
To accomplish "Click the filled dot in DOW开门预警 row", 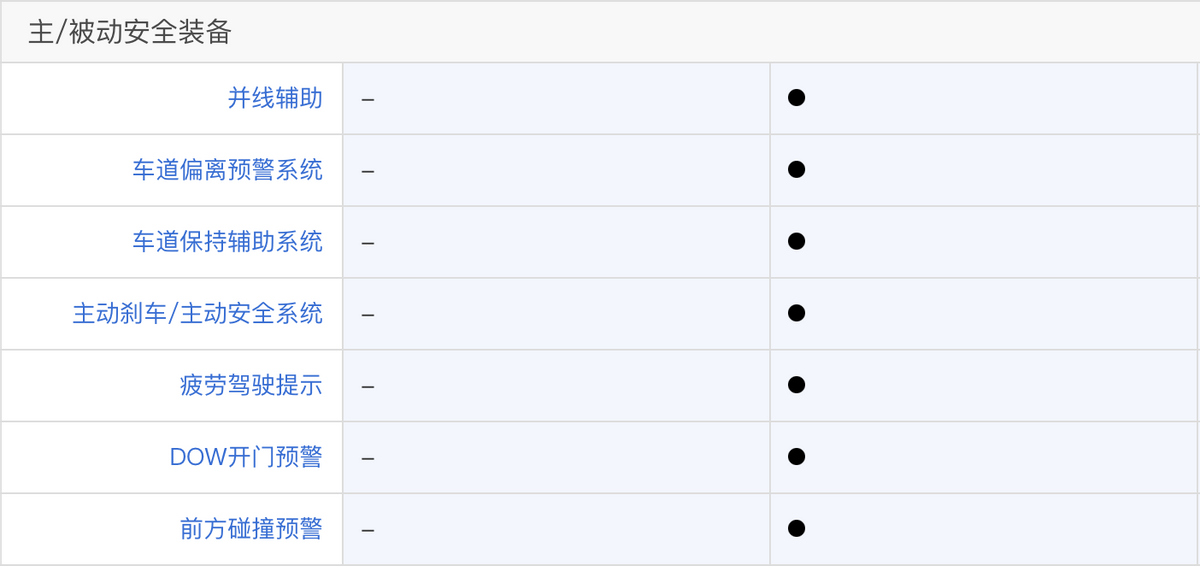I will pyautogui.click(x=796, y=458).
